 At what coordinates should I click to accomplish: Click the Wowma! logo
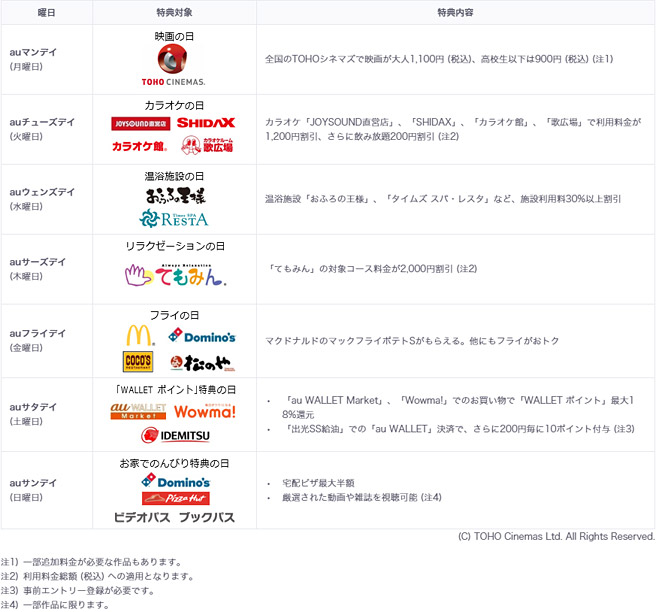coord(205,411)
